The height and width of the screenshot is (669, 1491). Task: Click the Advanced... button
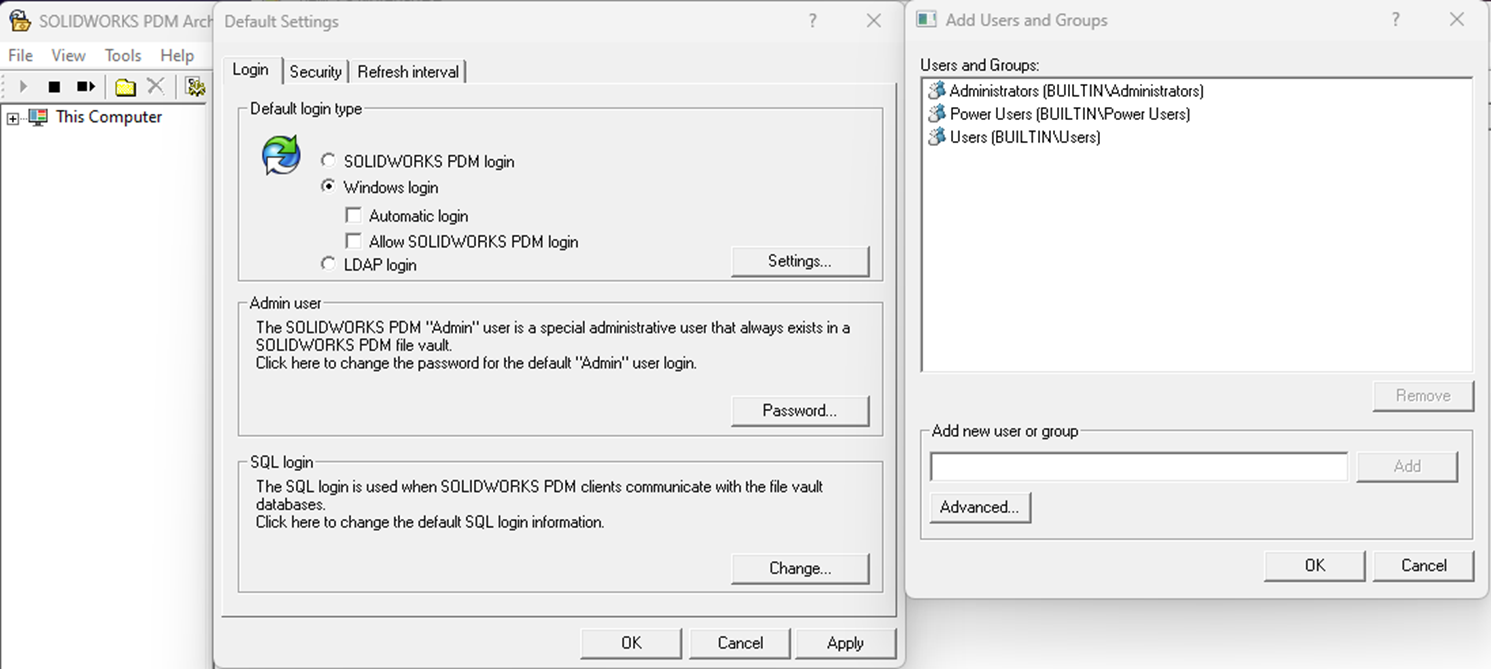pos(979,507)
